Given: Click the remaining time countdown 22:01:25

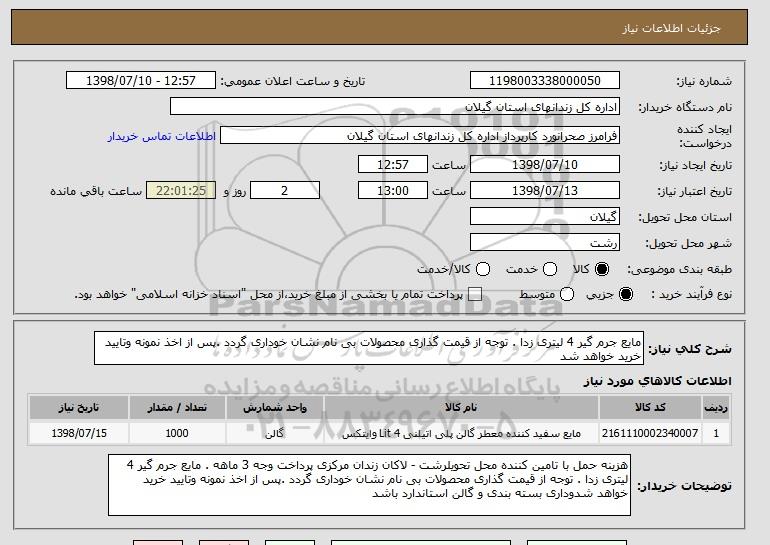Looking at the screenshot, I should click(181, 191).
